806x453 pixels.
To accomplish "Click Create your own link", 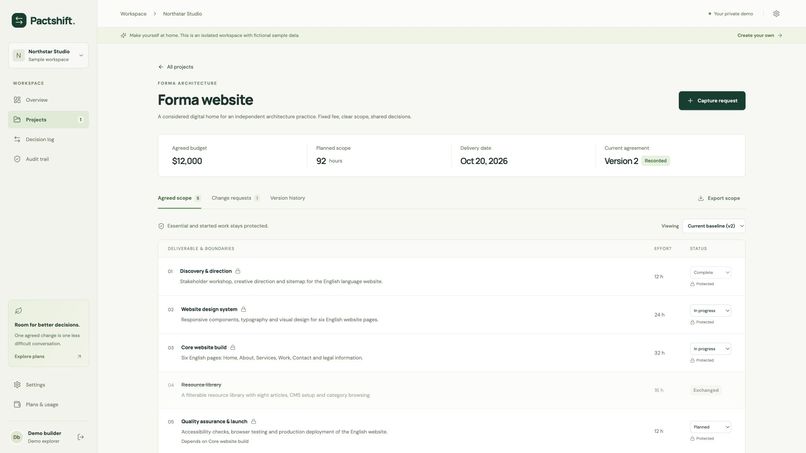I will (x=760, y=35).
